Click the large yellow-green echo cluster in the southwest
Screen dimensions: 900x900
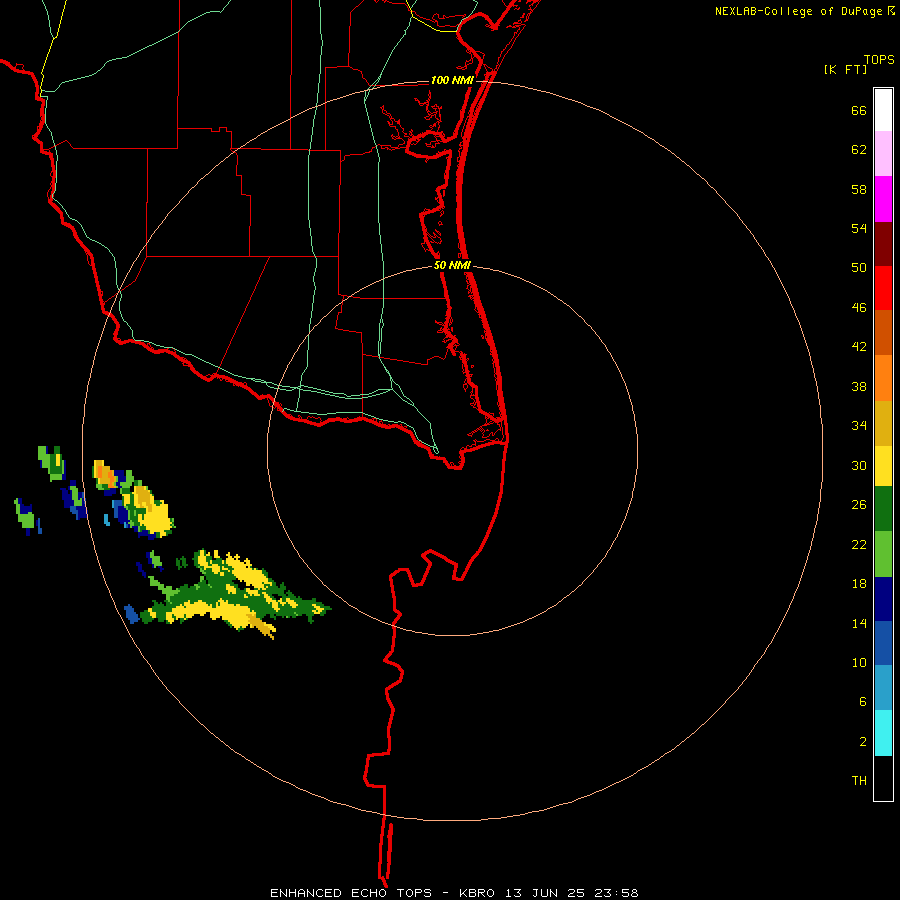(235, 594)
